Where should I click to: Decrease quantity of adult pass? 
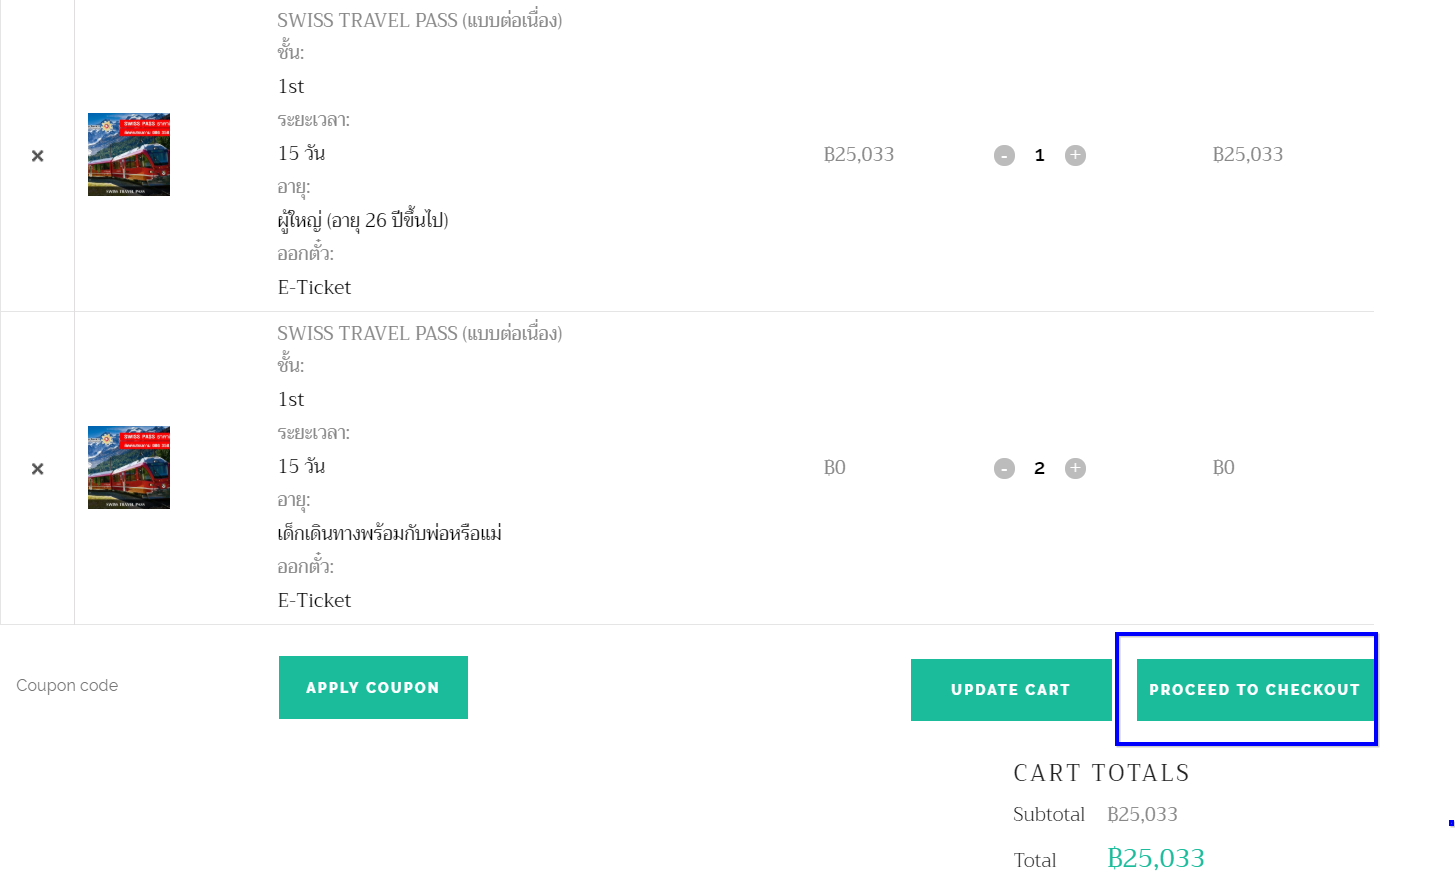(x=1004, y=155)
